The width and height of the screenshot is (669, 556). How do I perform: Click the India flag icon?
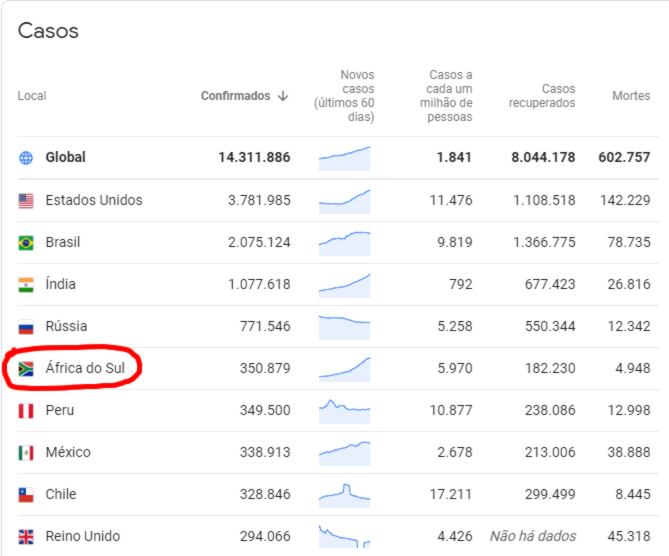[x=26, y=284]
